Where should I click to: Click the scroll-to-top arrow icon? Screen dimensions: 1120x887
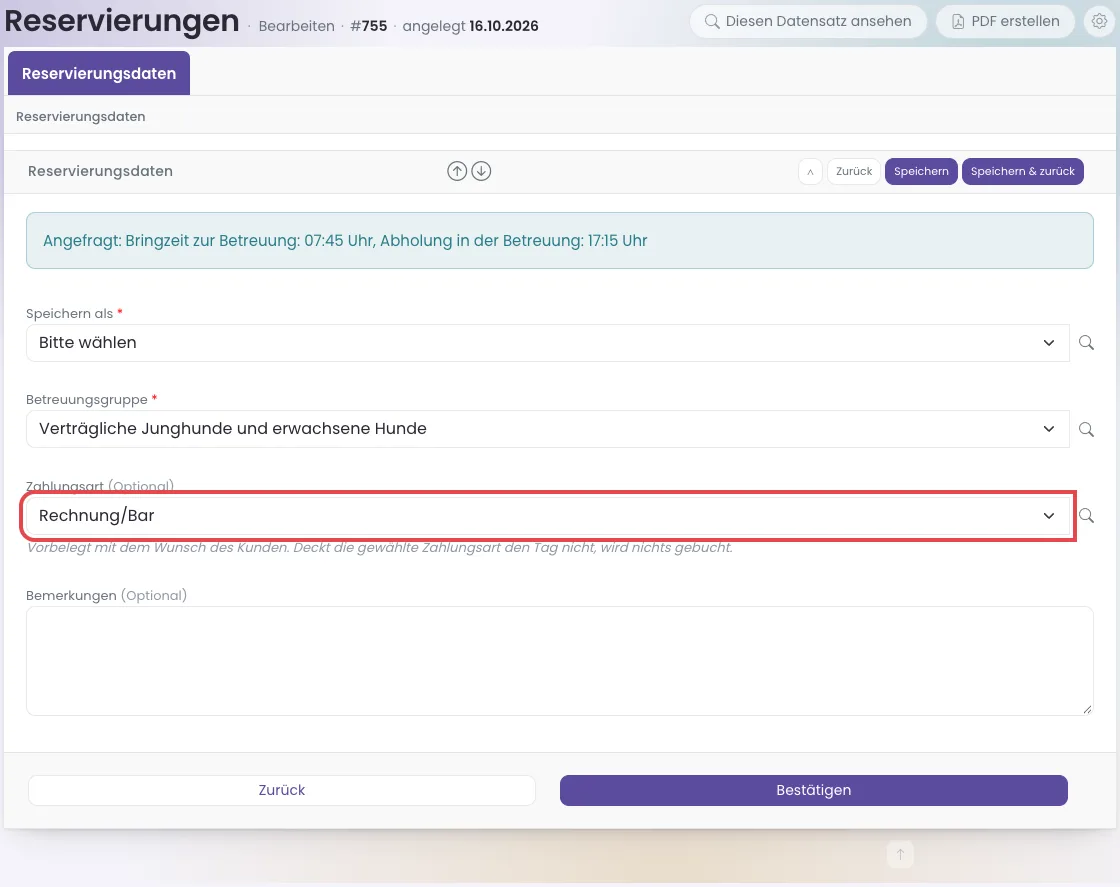point(900,854)
